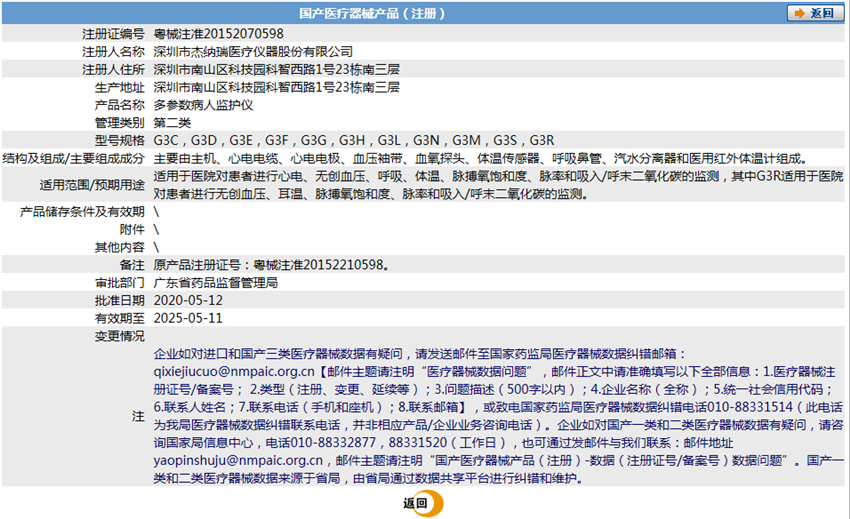
Task: Click the 注册人住所 address value
Action: (x=276, y=69)
